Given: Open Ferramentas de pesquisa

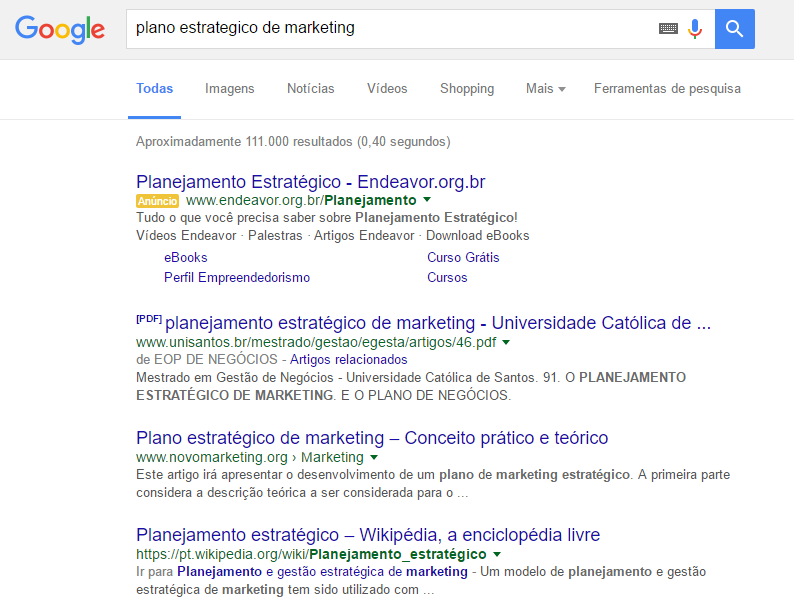Looking at the screenshot, I should pyautogui.click(x=667, y=89).
